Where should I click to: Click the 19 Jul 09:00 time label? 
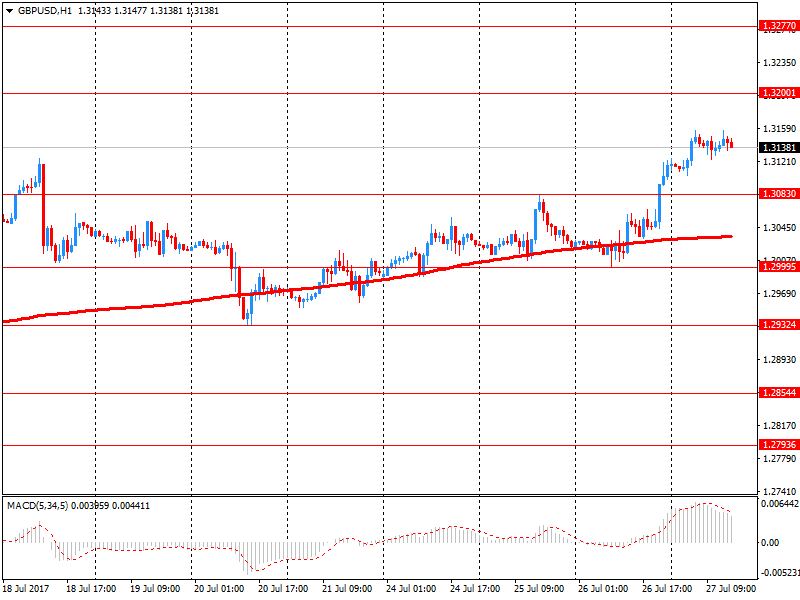[155, 589]
